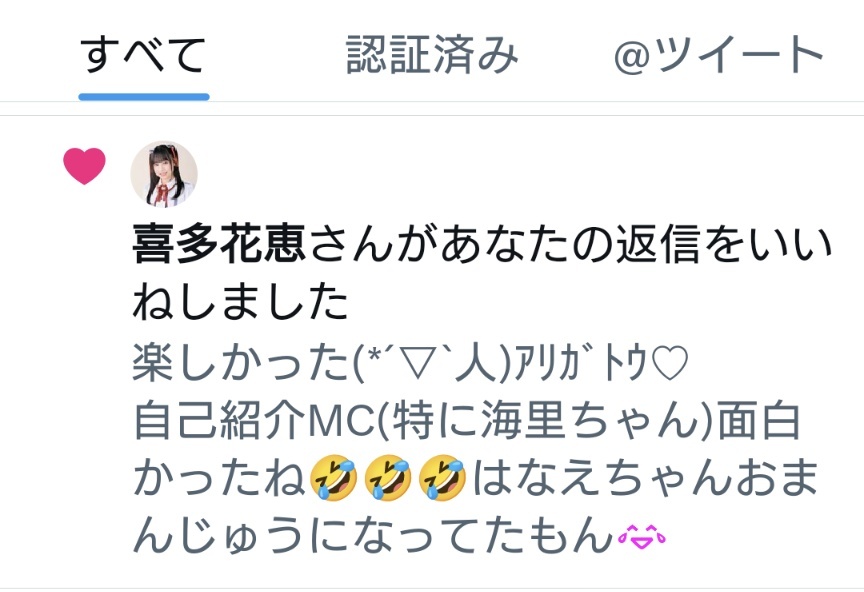864x592 pixels.
Task: Click the blue underline under すべて
Action: pos(144,97)
